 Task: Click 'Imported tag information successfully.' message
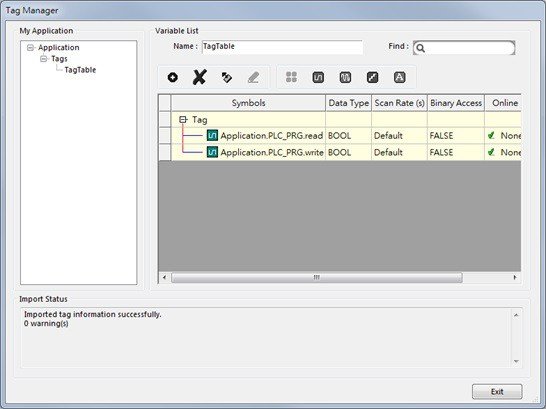click(93, 314)
